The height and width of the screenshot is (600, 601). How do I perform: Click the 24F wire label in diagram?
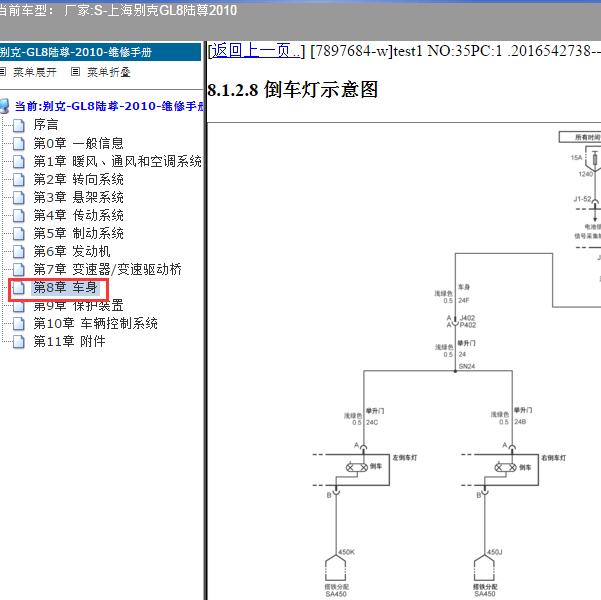(x=464, y=300)
